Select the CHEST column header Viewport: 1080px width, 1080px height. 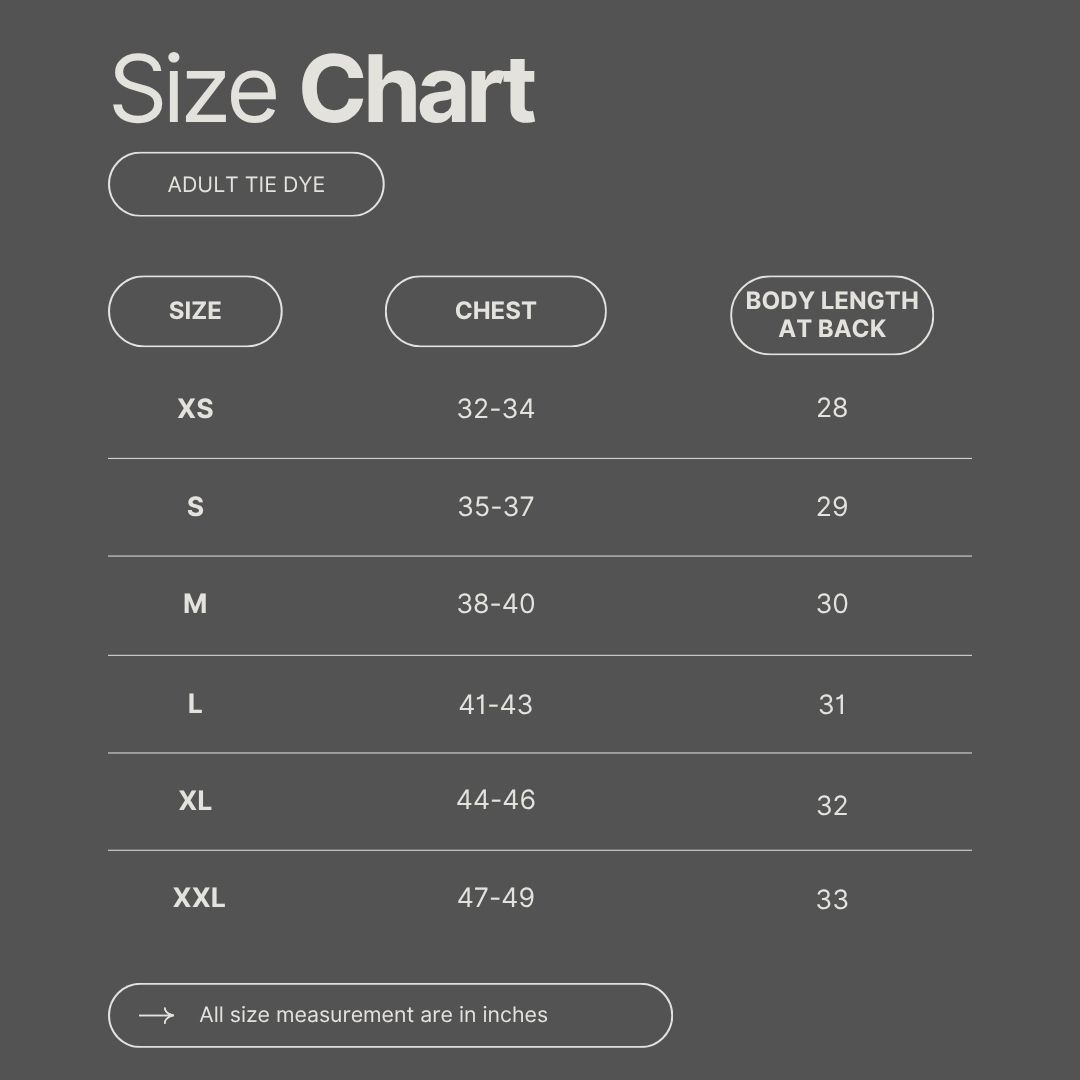pos(495,311)
